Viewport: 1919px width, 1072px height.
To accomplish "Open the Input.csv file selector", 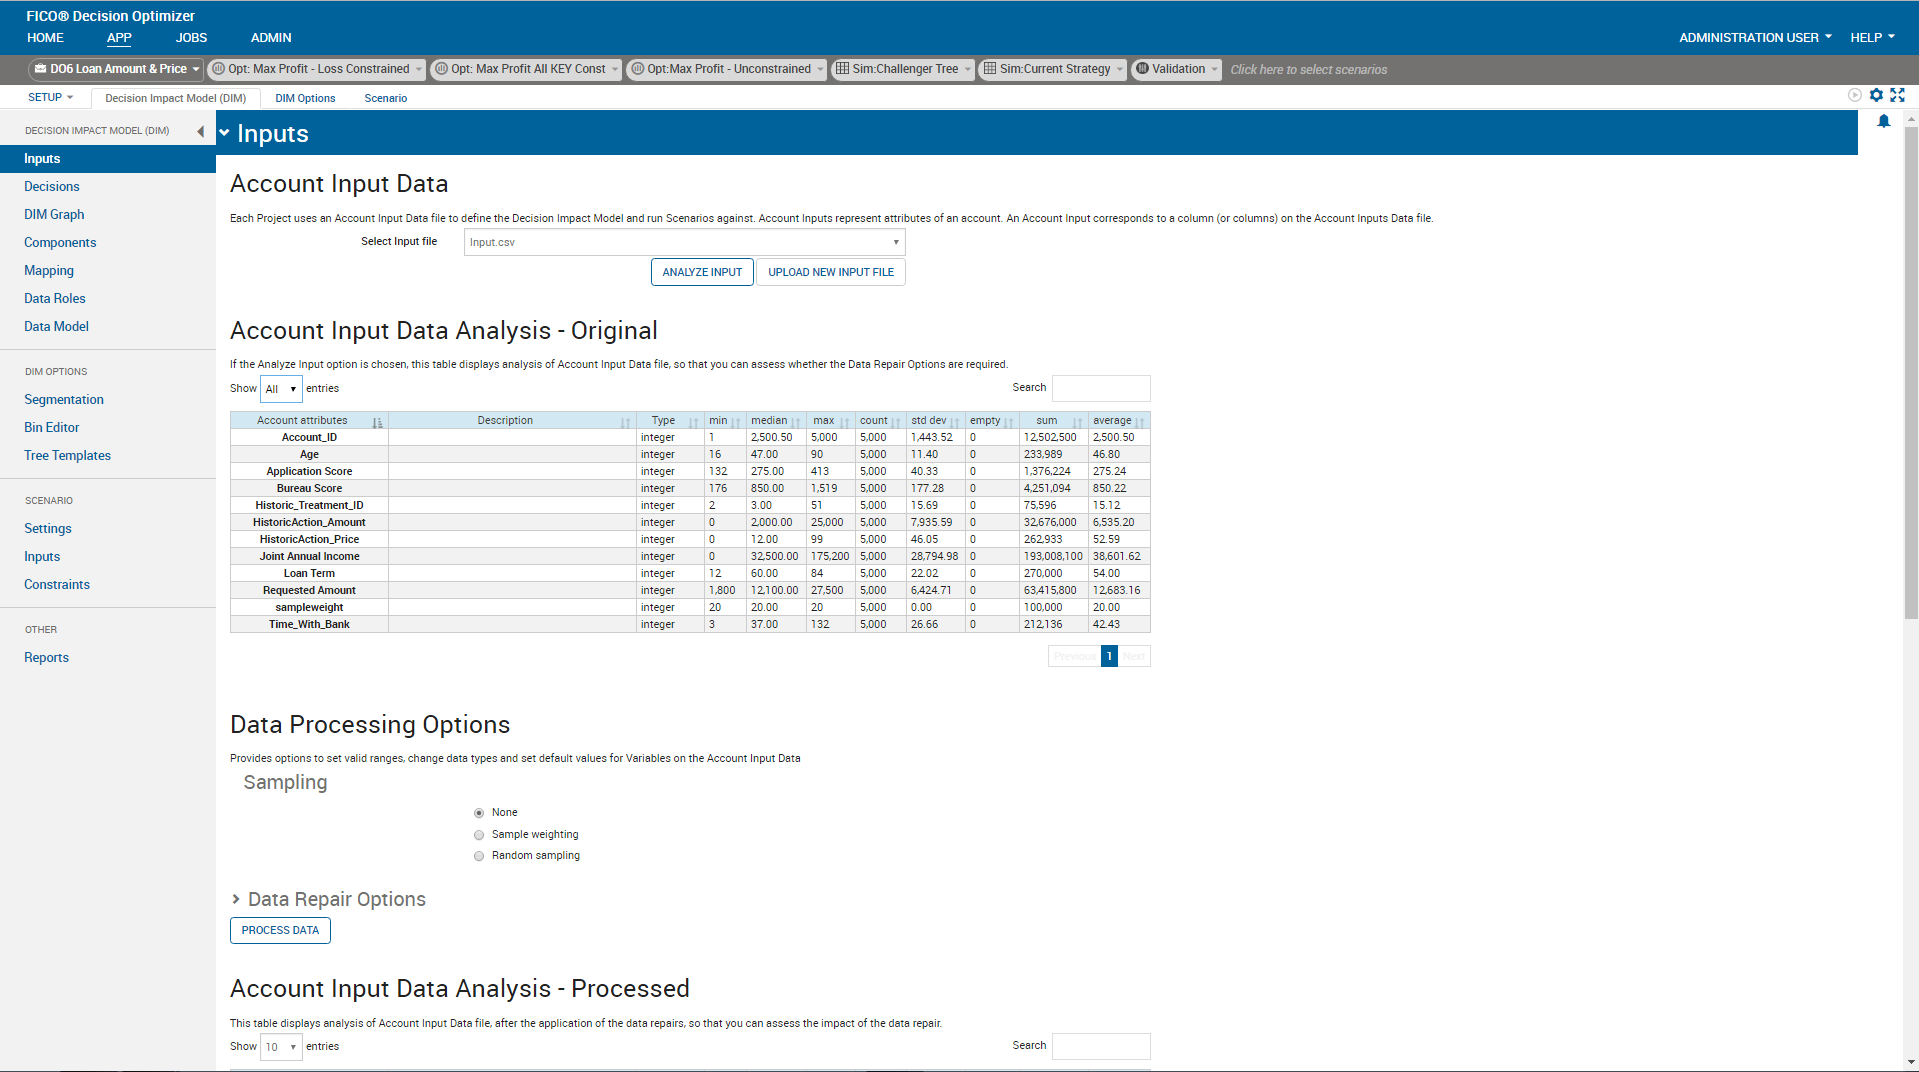I will (684, 242).
